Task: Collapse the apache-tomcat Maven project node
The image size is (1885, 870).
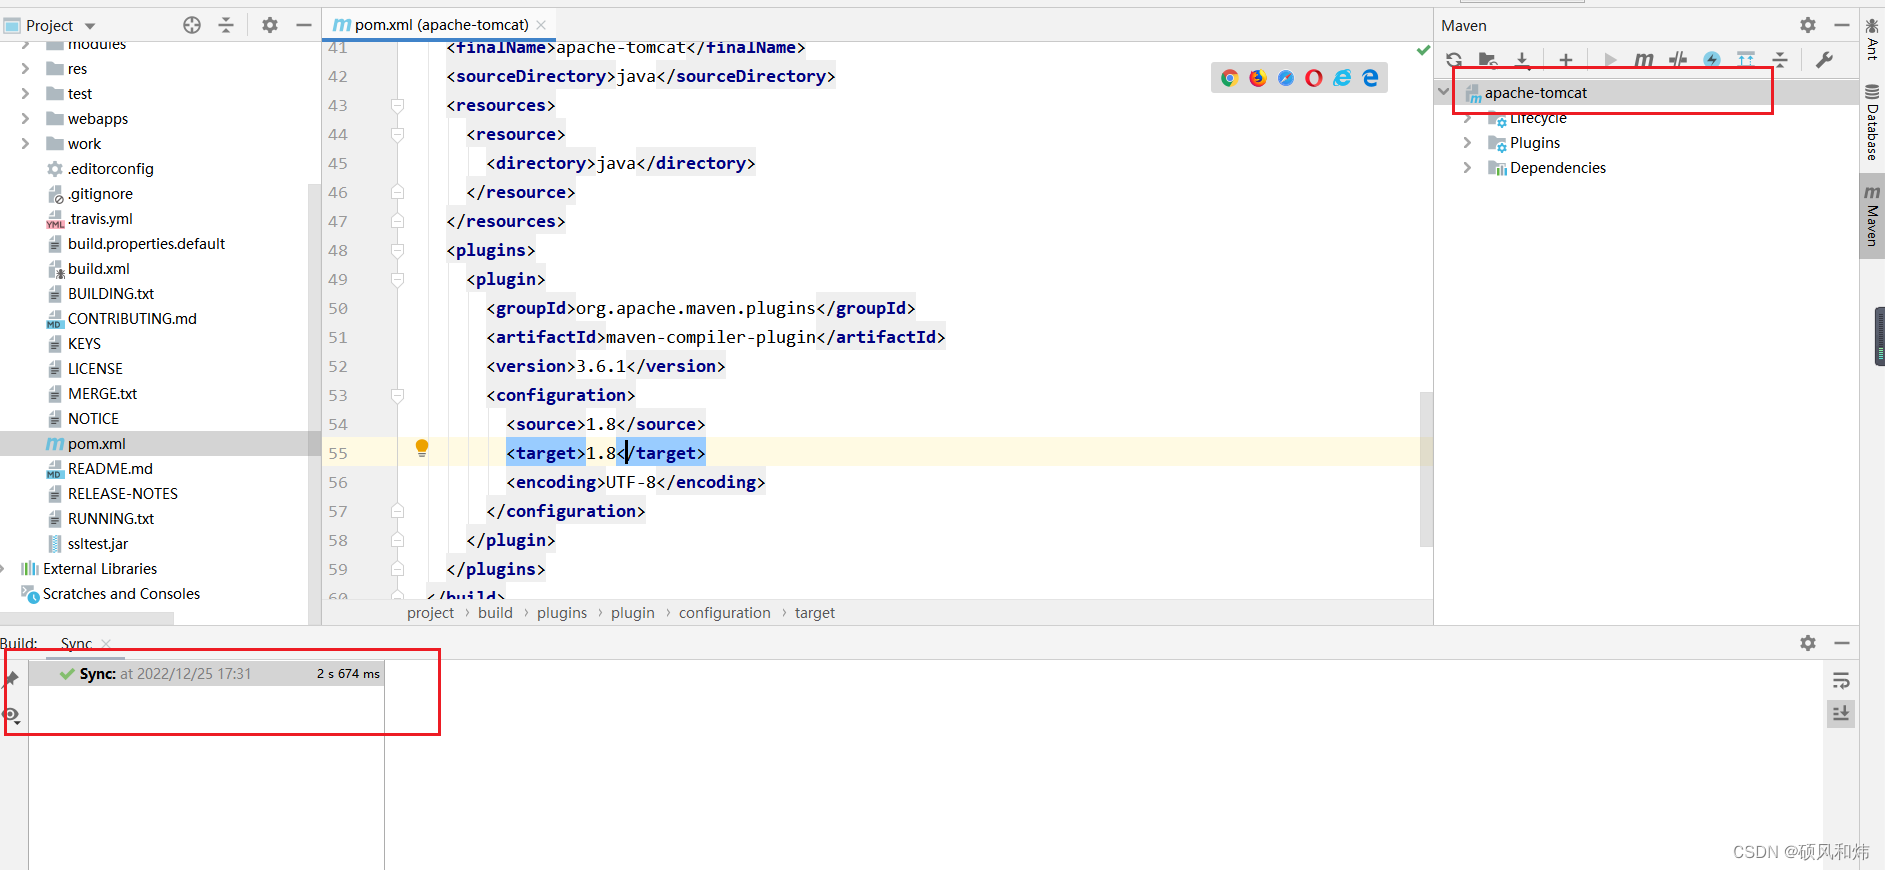Action: coord(1443,92)
